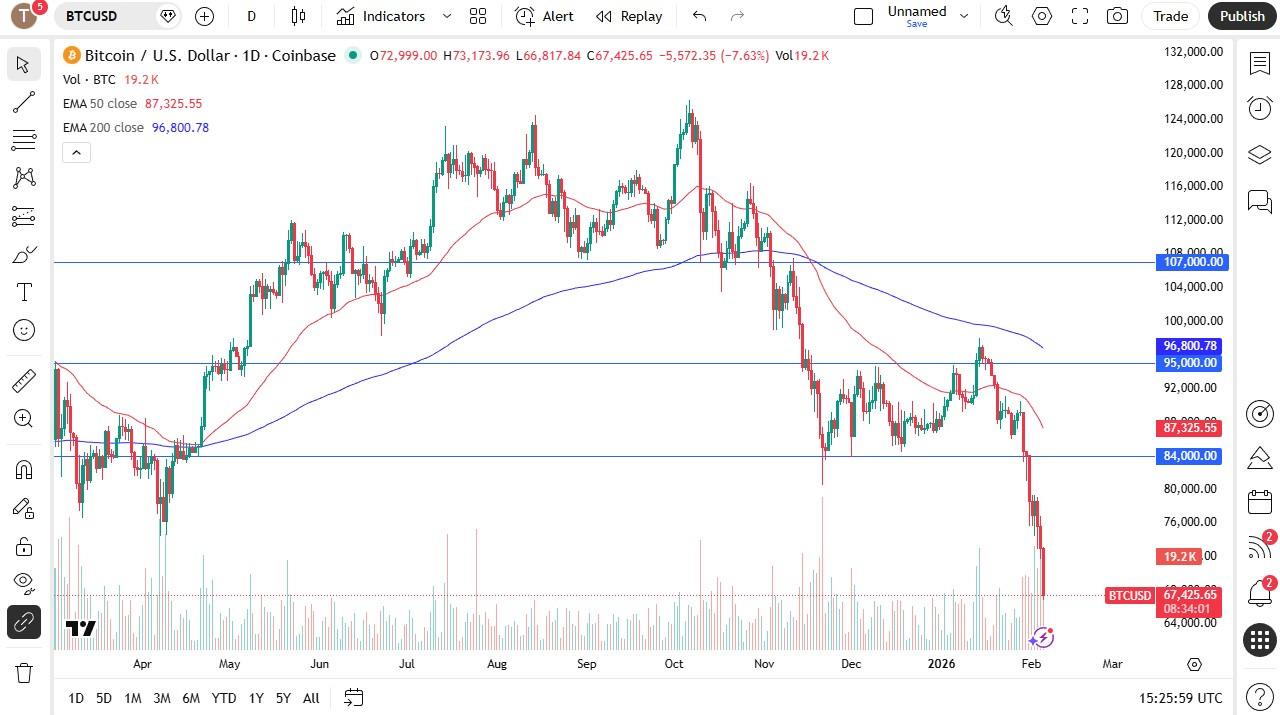Hide all drawings with the eye toggle

23,583
